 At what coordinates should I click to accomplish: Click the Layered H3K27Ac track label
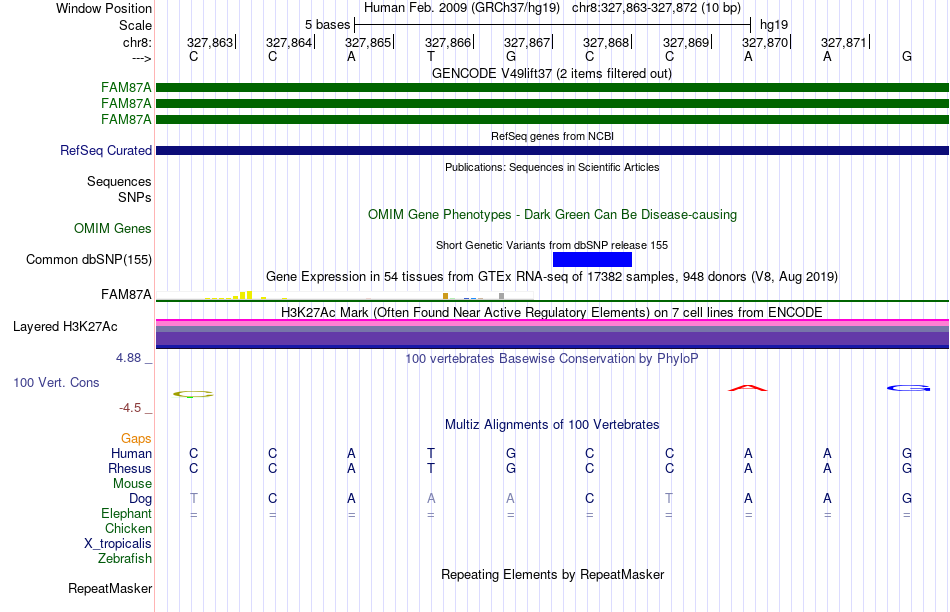coord(65,327)
